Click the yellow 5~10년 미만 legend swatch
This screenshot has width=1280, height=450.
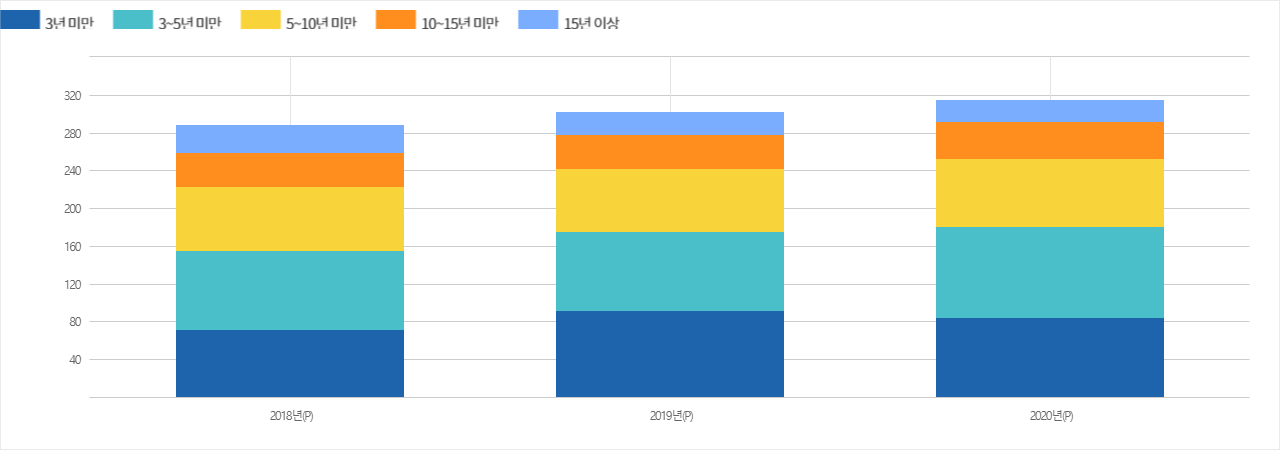pyautogui.click(x=261, y=20)
